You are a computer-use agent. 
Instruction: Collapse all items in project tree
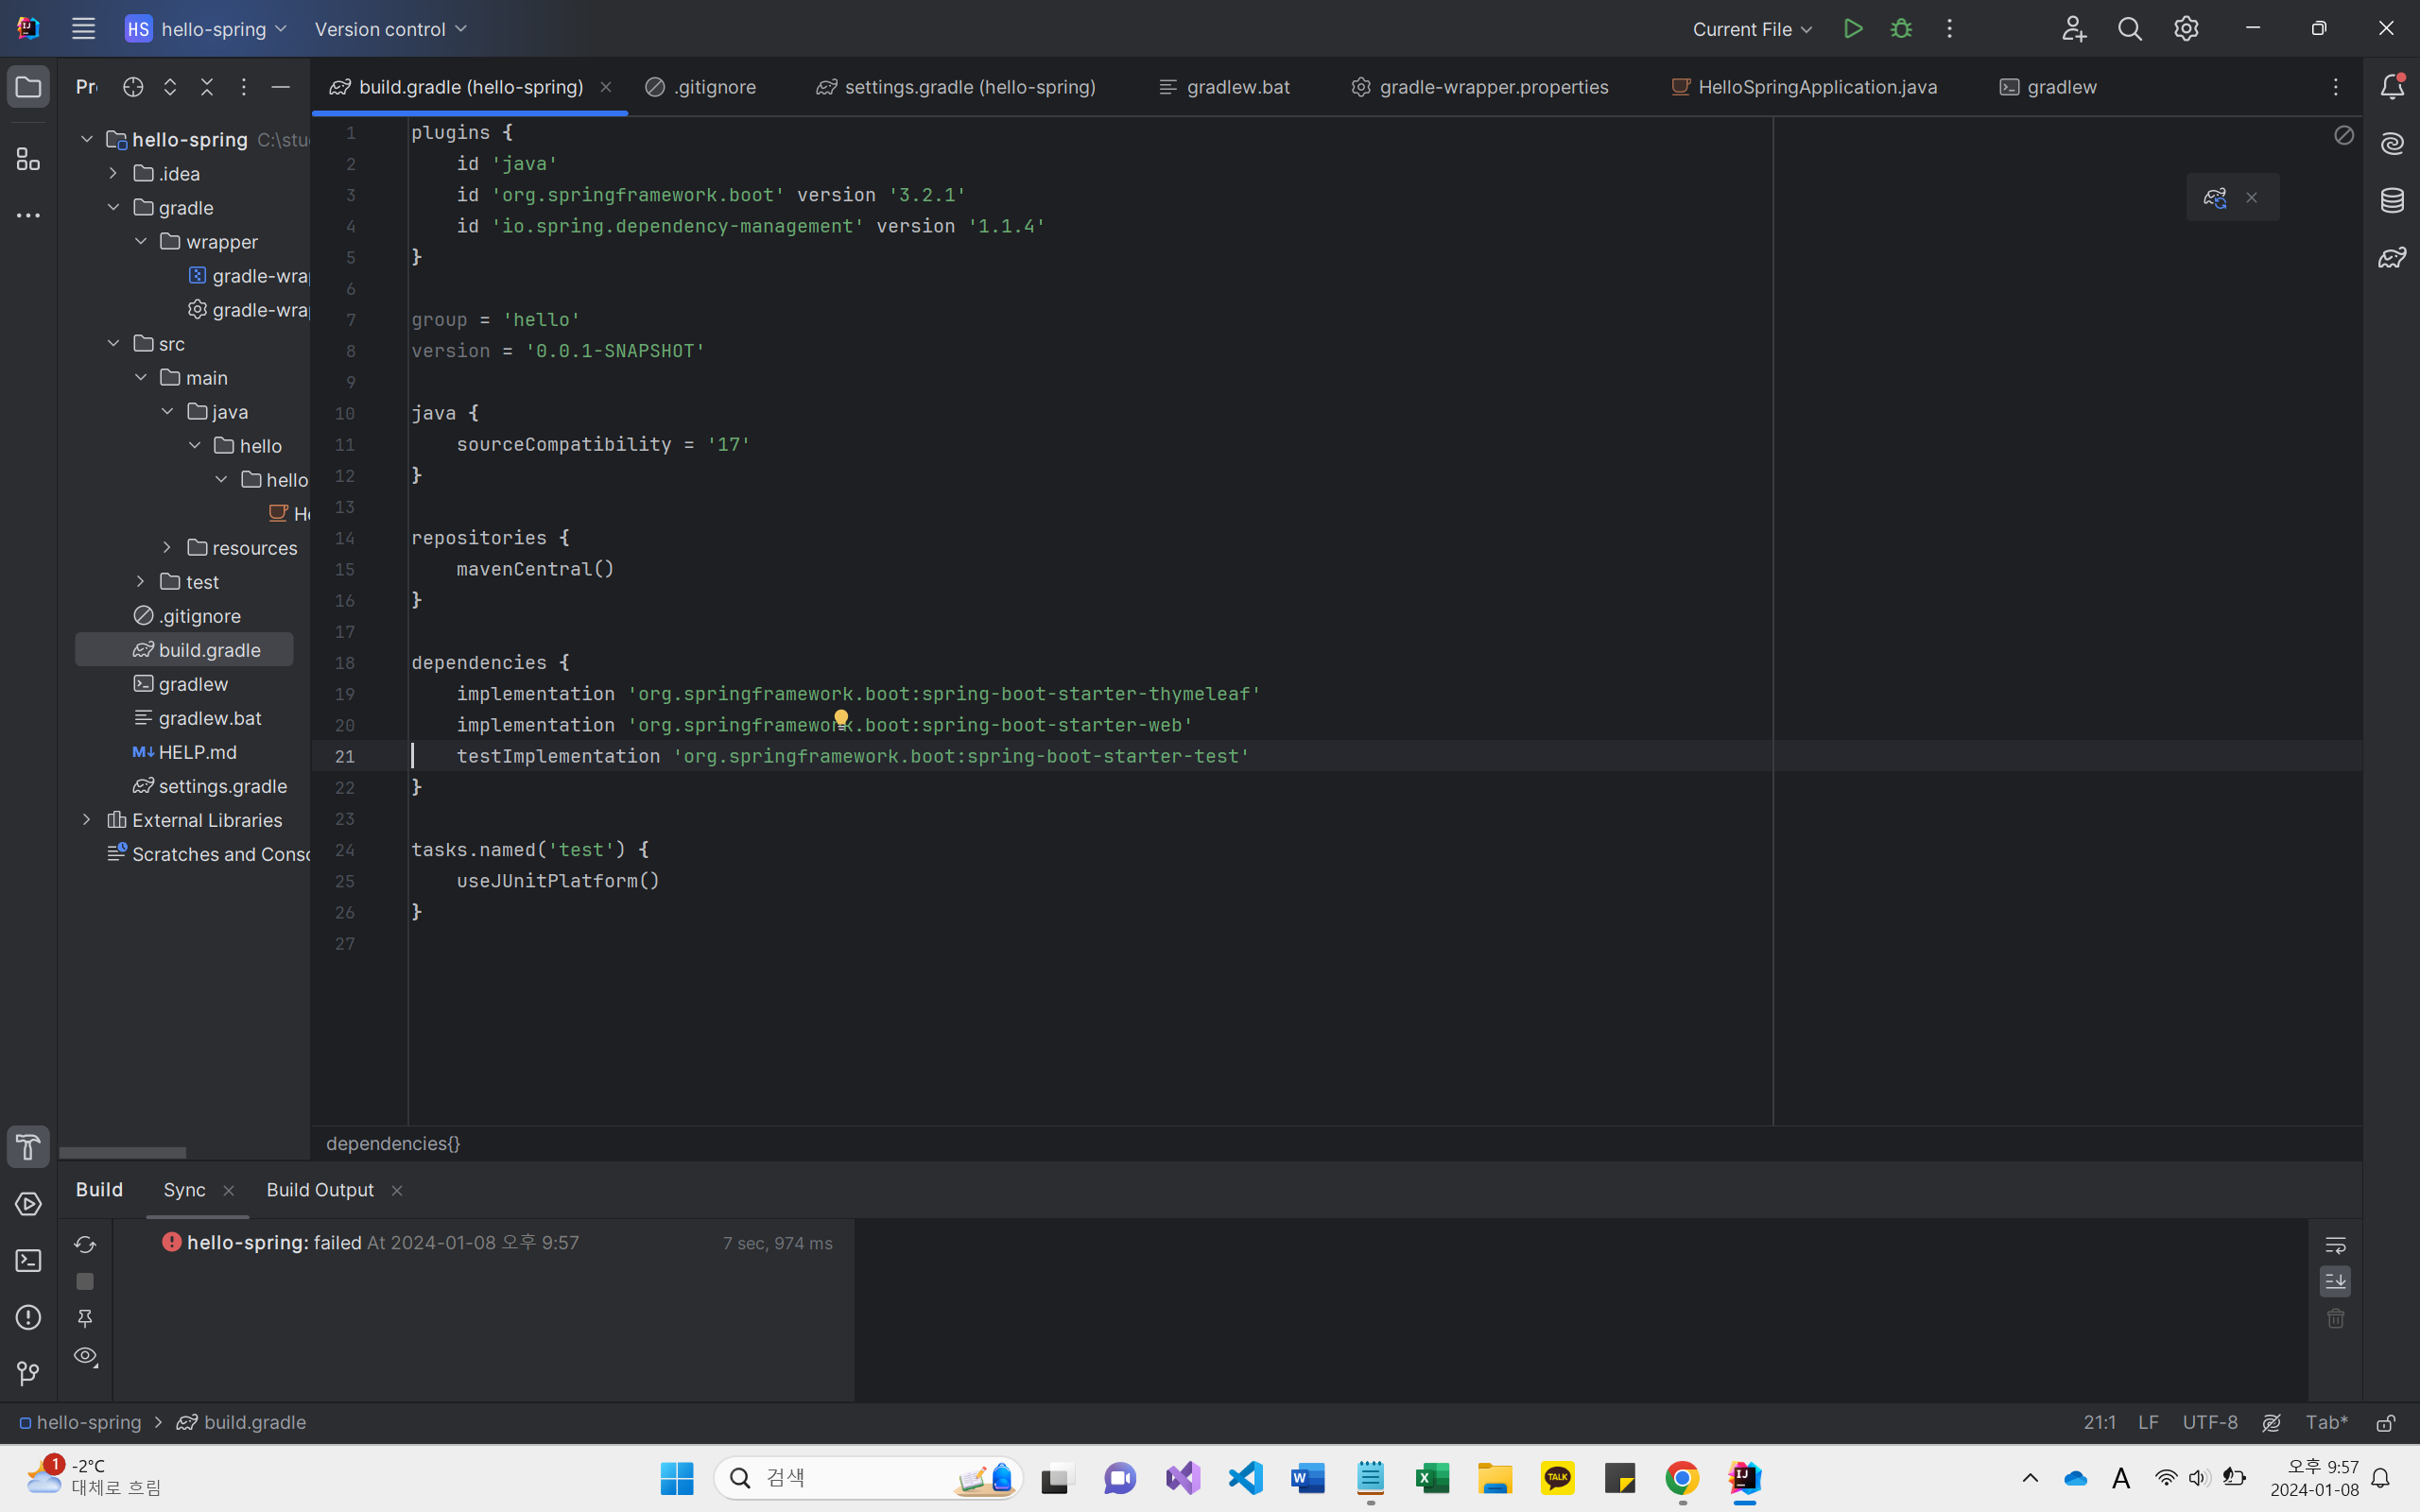(207, 87)
